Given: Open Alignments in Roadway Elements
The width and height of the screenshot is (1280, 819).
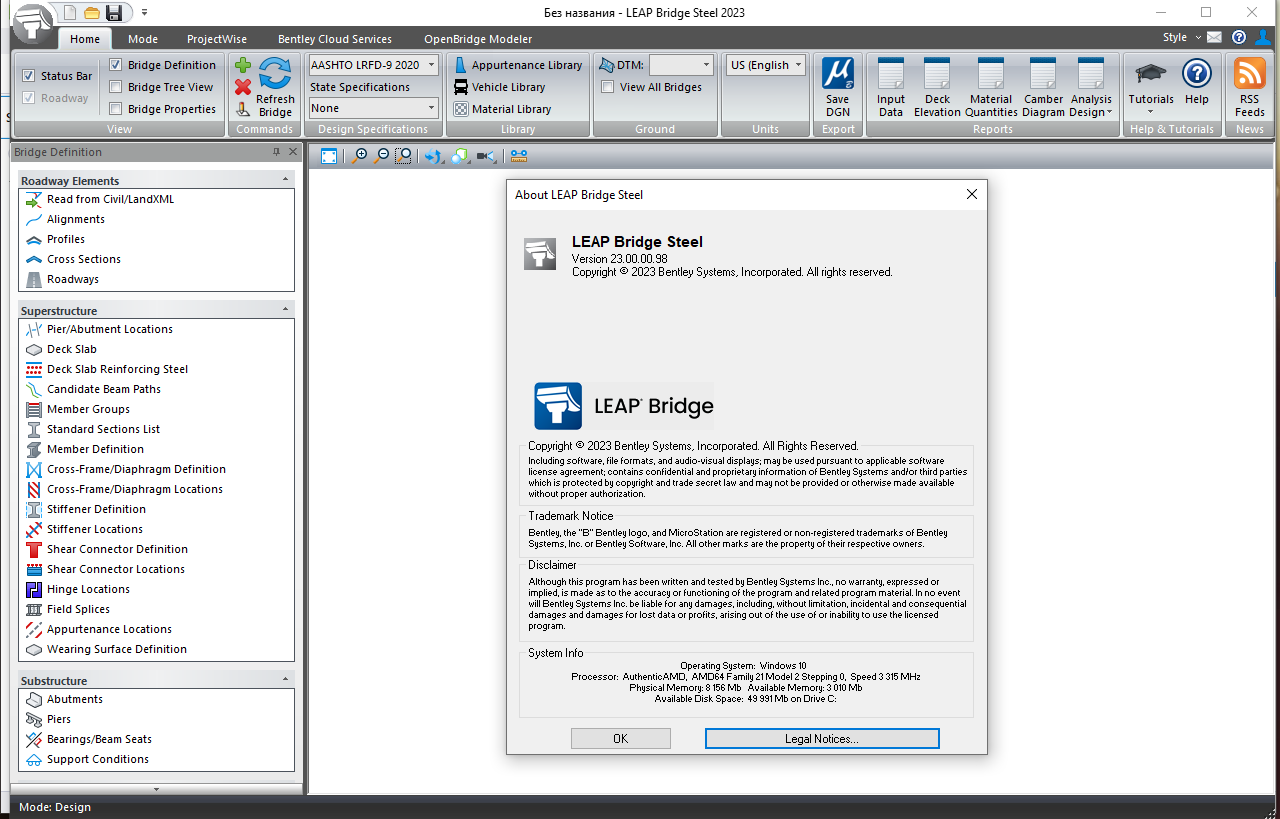Looking at the screenshot, I should (x=76, y=219).
